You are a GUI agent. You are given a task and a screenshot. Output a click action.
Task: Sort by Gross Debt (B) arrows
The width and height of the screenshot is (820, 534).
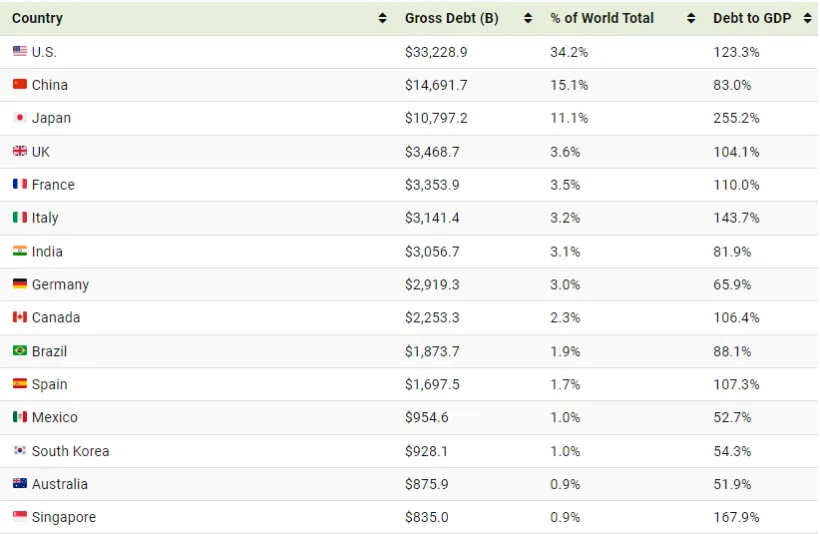coord(528,18)
